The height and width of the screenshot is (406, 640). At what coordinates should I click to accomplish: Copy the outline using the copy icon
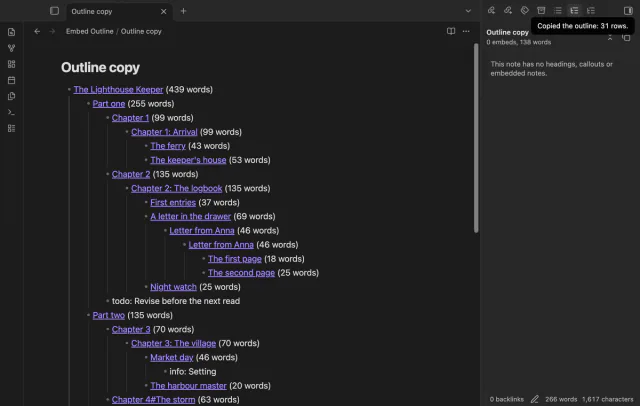tap(627, 38)
